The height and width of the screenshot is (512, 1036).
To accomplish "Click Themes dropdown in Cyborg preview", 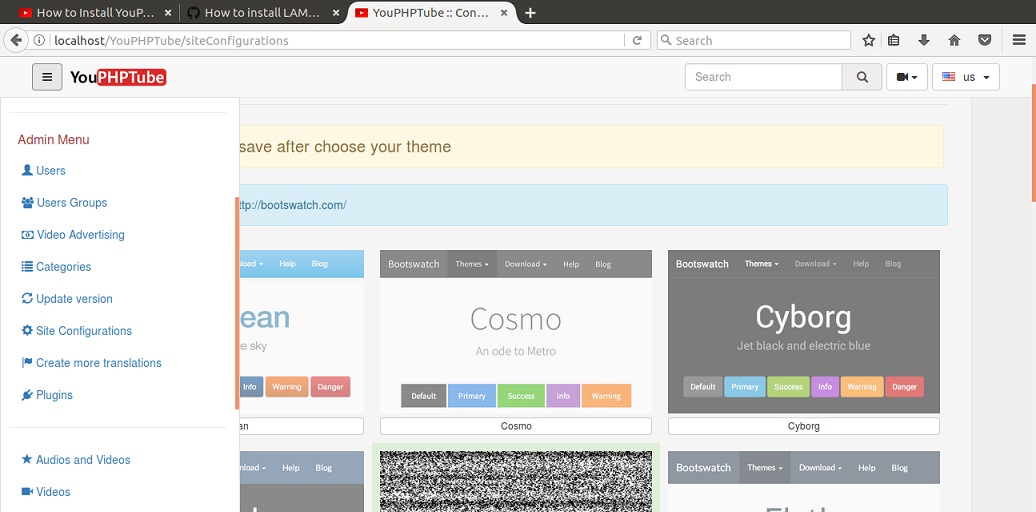I will [x=761, y=264].
